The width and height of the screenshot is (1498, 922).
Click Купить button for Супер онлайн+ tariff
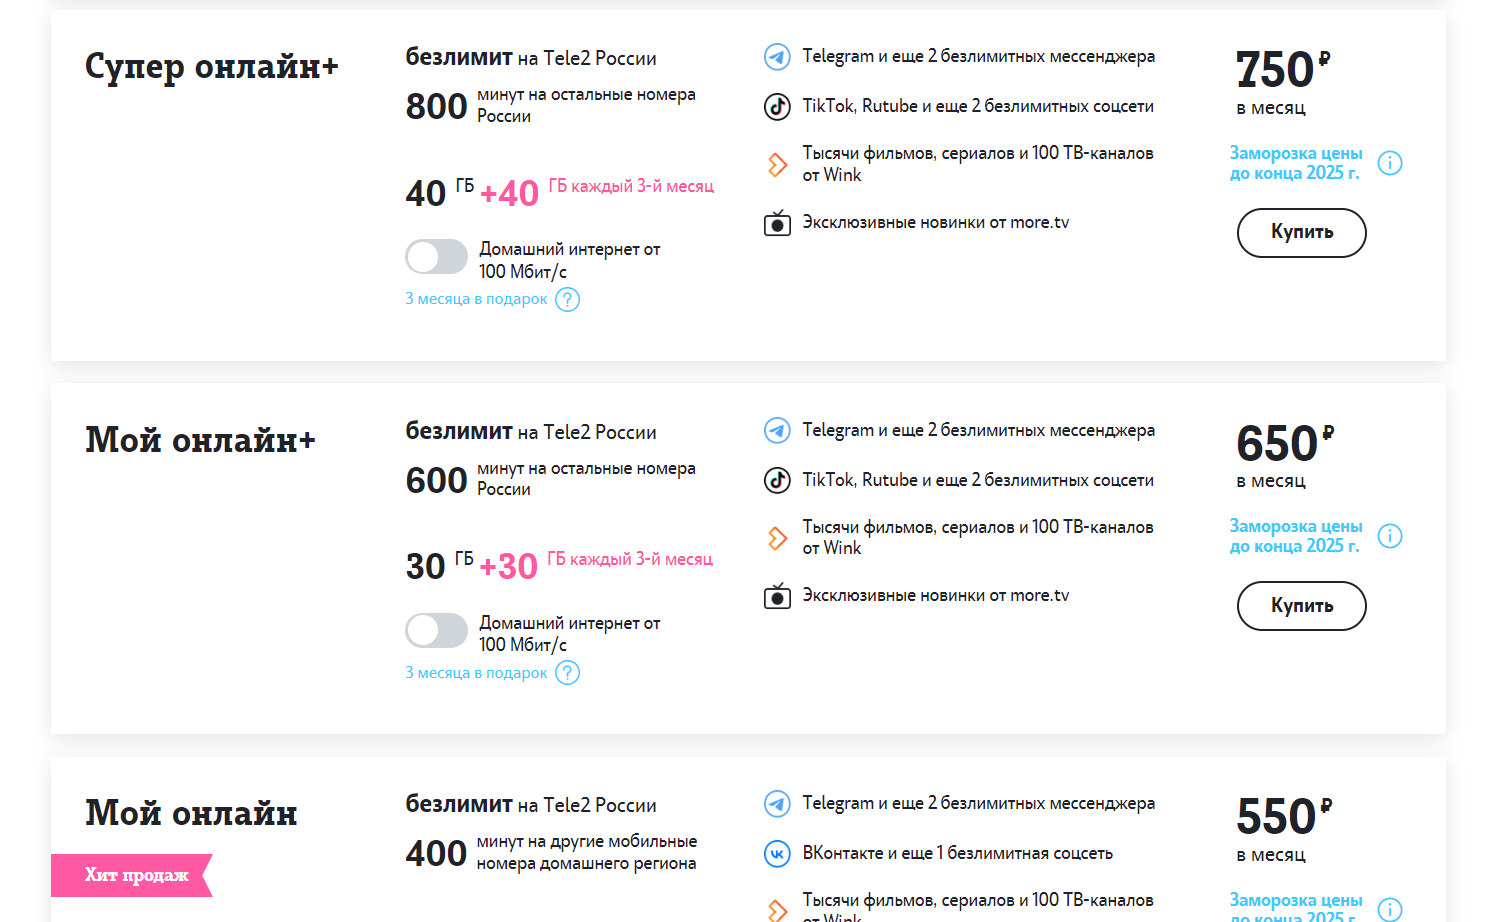[x=1301, y=232]
